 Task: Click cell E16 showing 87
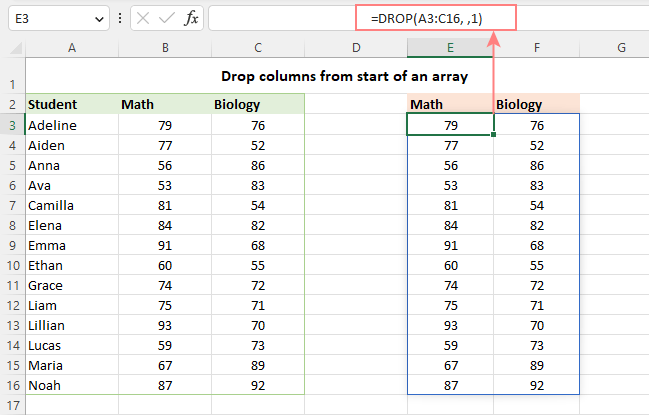[x=450, y=385]
